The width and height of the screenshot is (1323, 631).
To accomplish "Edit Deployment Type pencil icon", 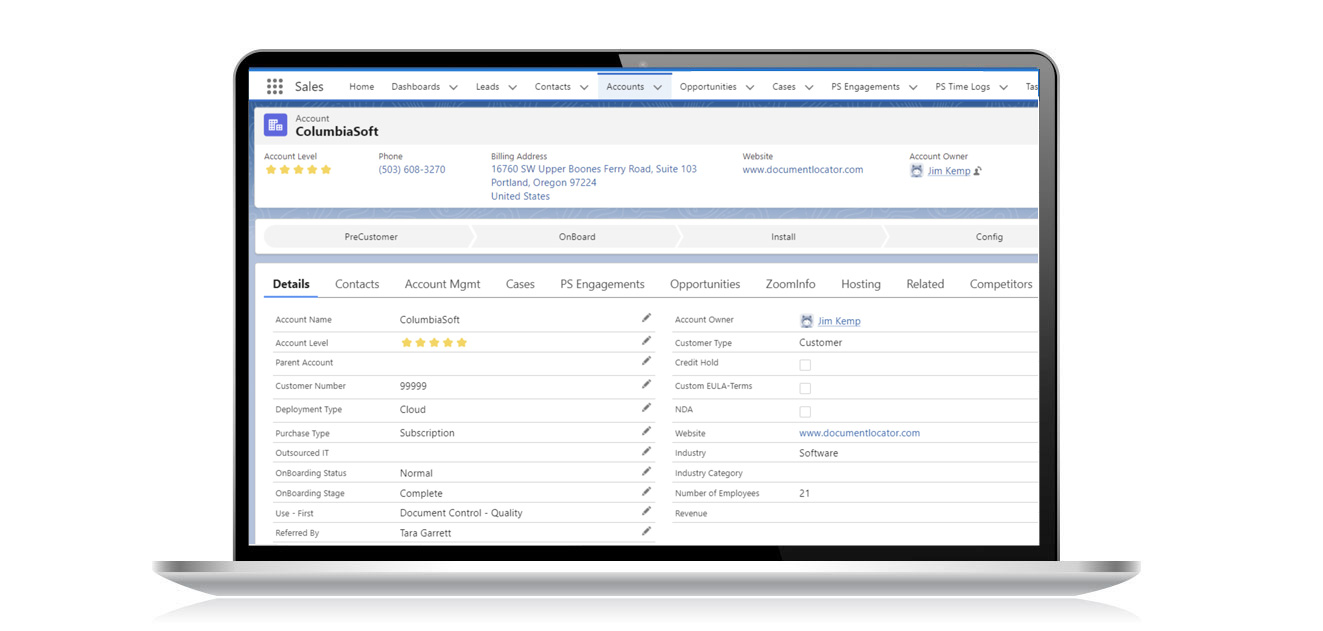I will click(646, 408).
